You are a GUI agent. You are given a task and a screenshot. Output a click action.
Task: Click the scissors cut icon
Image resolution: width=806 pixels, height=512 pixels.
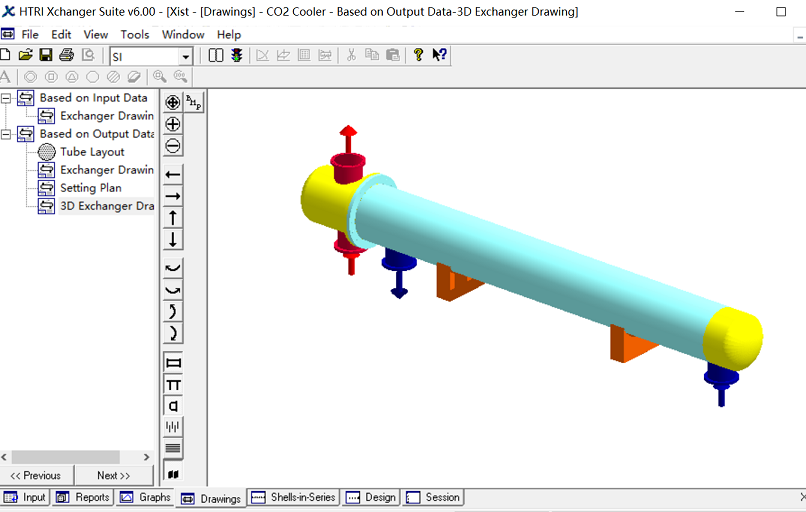point(351,55)
